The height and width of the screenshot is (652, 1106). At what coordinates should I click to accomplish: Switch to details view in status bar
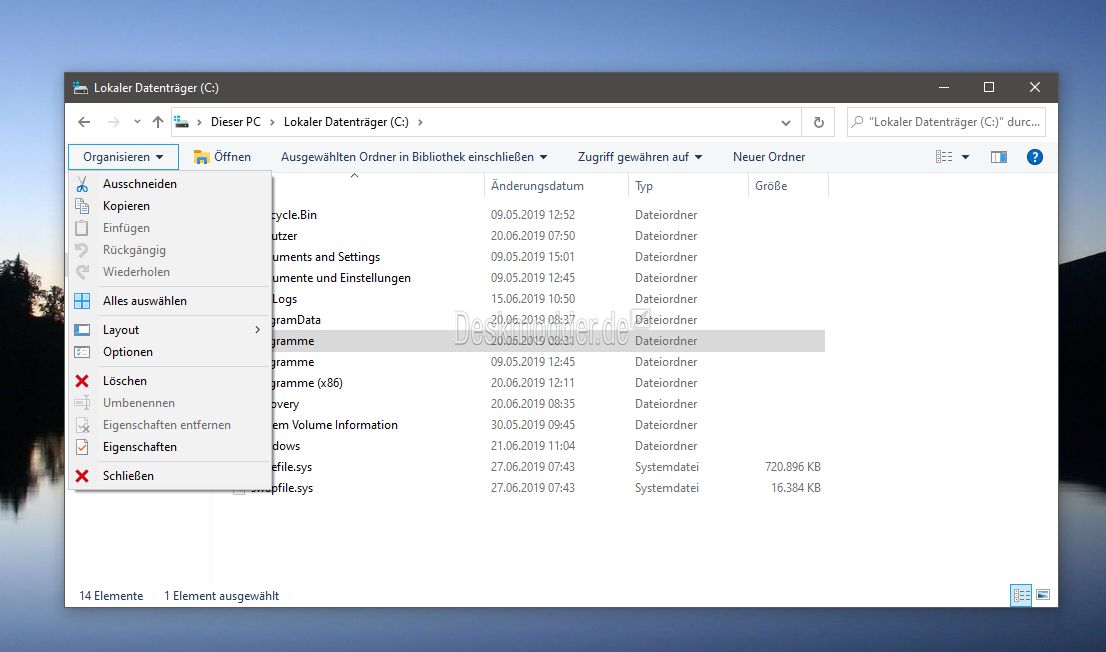(x=1021, y=595)
